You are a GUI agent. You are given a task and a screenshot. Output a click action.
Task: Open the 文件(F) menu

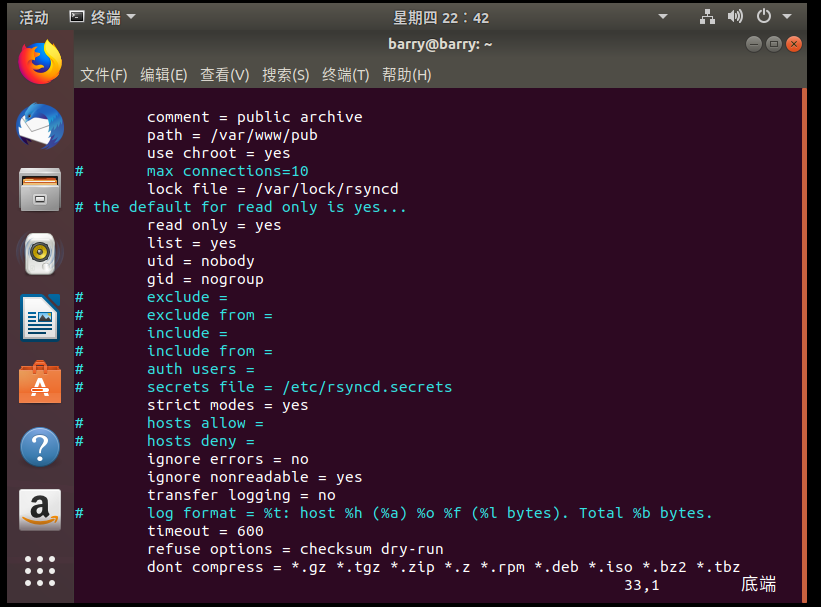point(104,75)
